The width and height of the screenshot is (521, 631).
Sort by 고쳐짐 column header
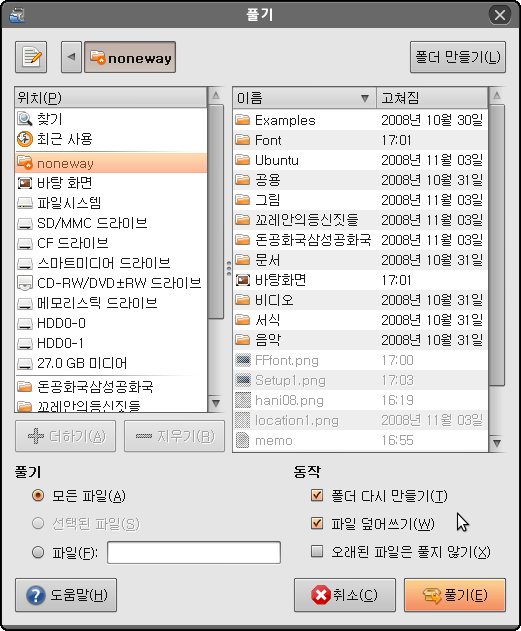[432, 98]
